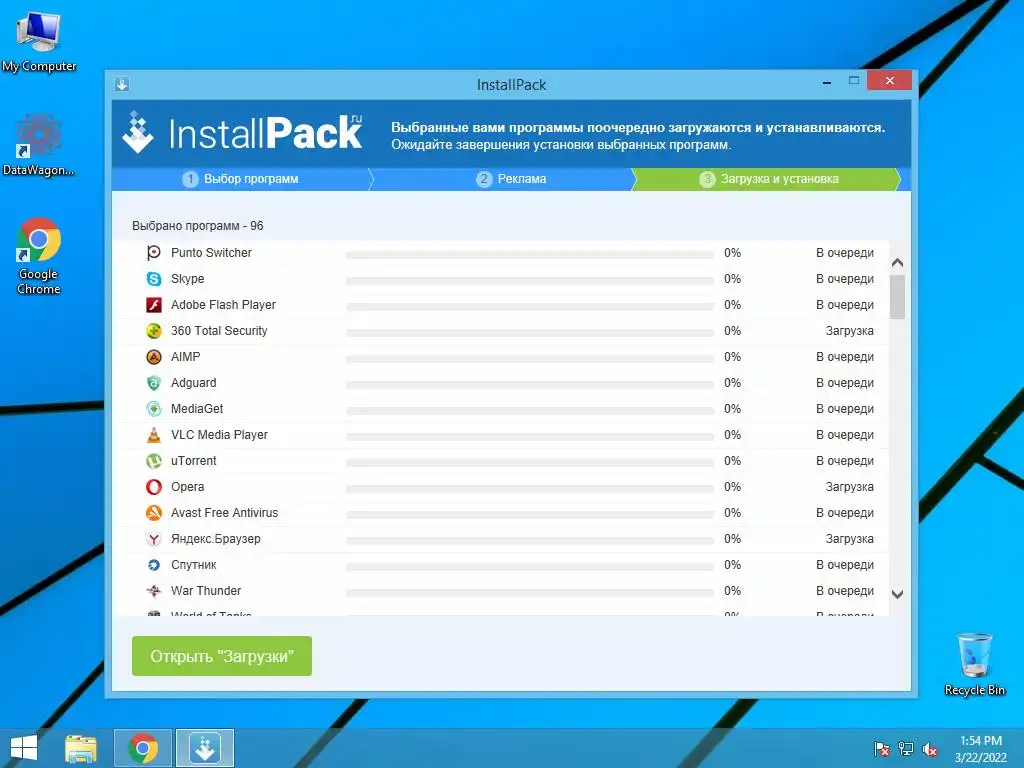
Task: Click the Спутник icon
Action: pos(153,565)
